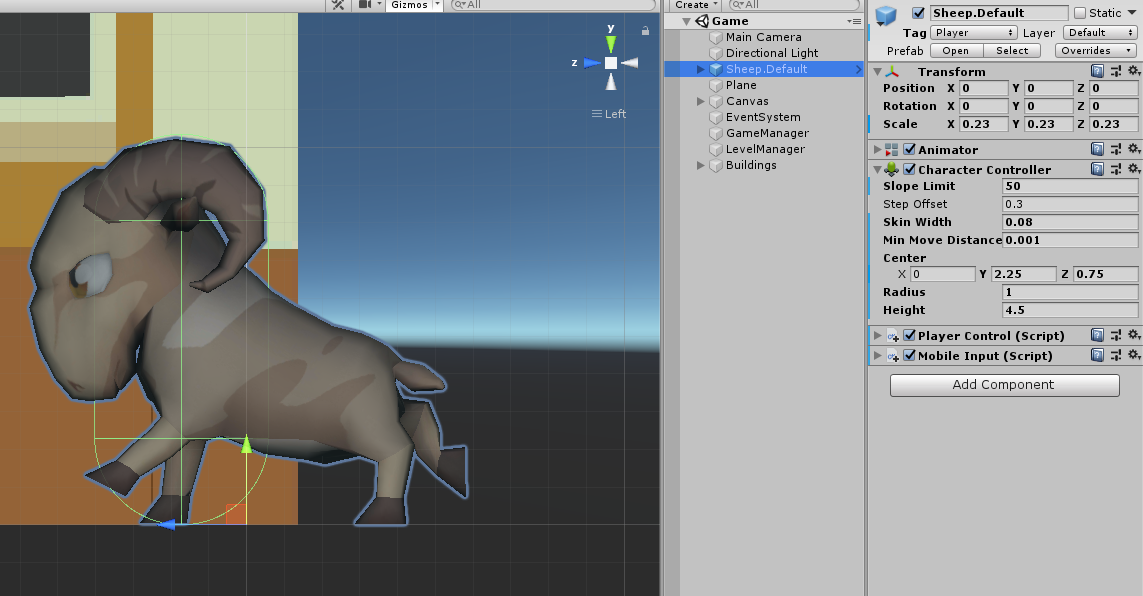Click the cube icon next to Sheep.Default
This screenshot has width=1143, height=596.
(716, 69)
